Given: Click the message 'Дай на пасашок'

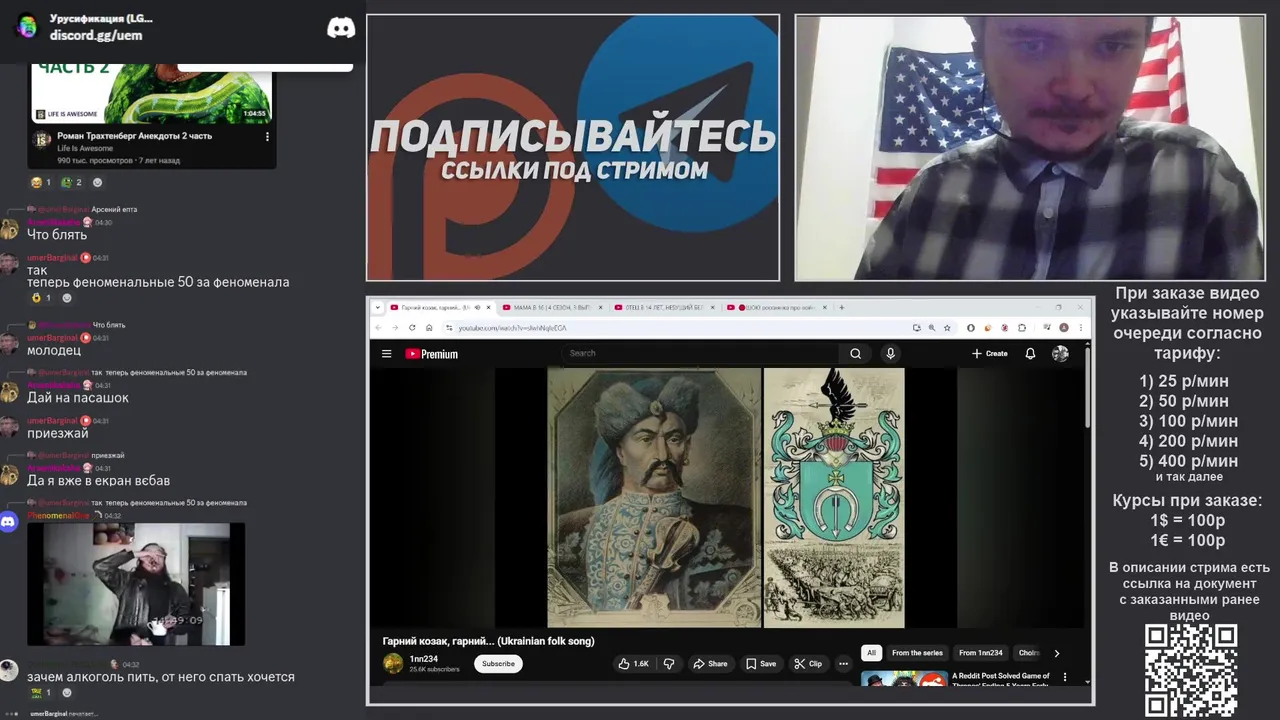Looking at the screenshot, I should [x=78, y=398].
